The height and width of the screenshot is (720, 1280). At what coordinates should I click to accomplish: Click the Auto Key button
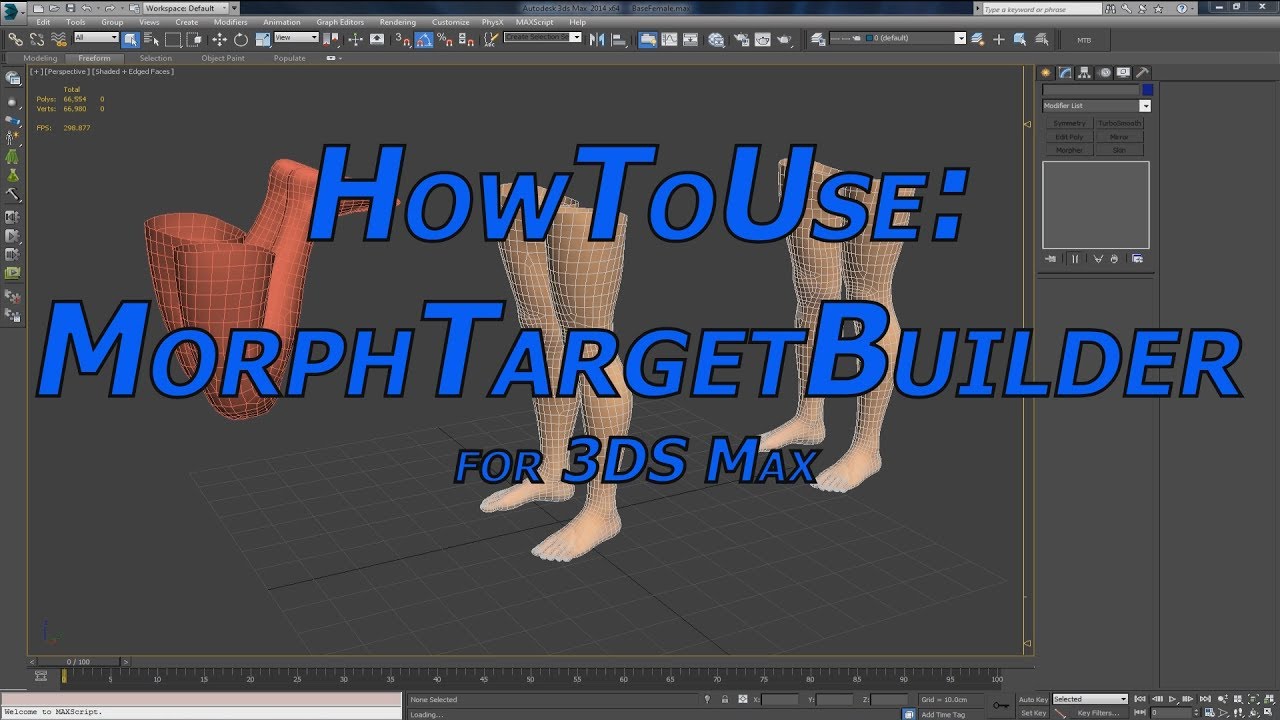pos(1033,699)
